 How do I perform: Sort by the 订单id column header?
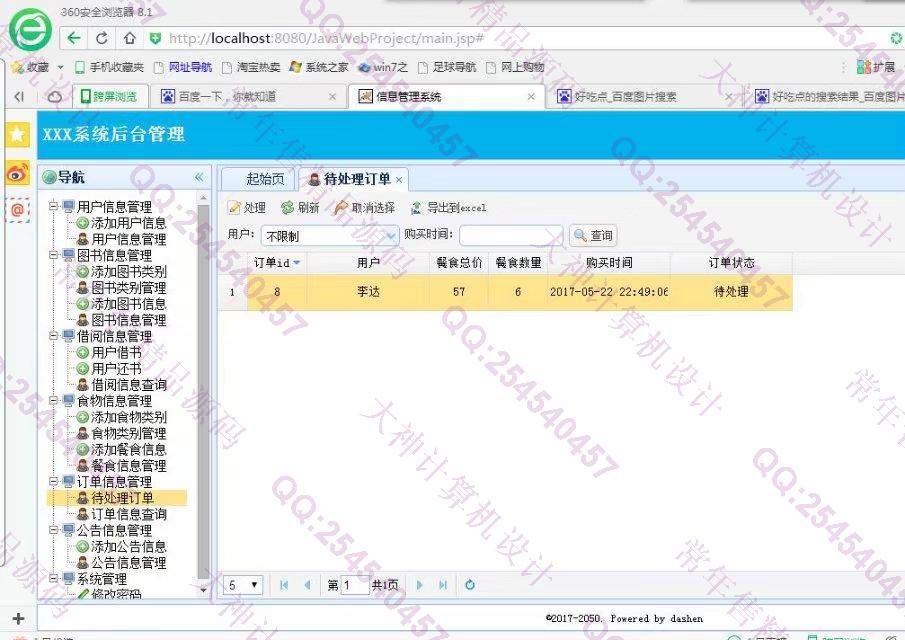pos(272,263)
